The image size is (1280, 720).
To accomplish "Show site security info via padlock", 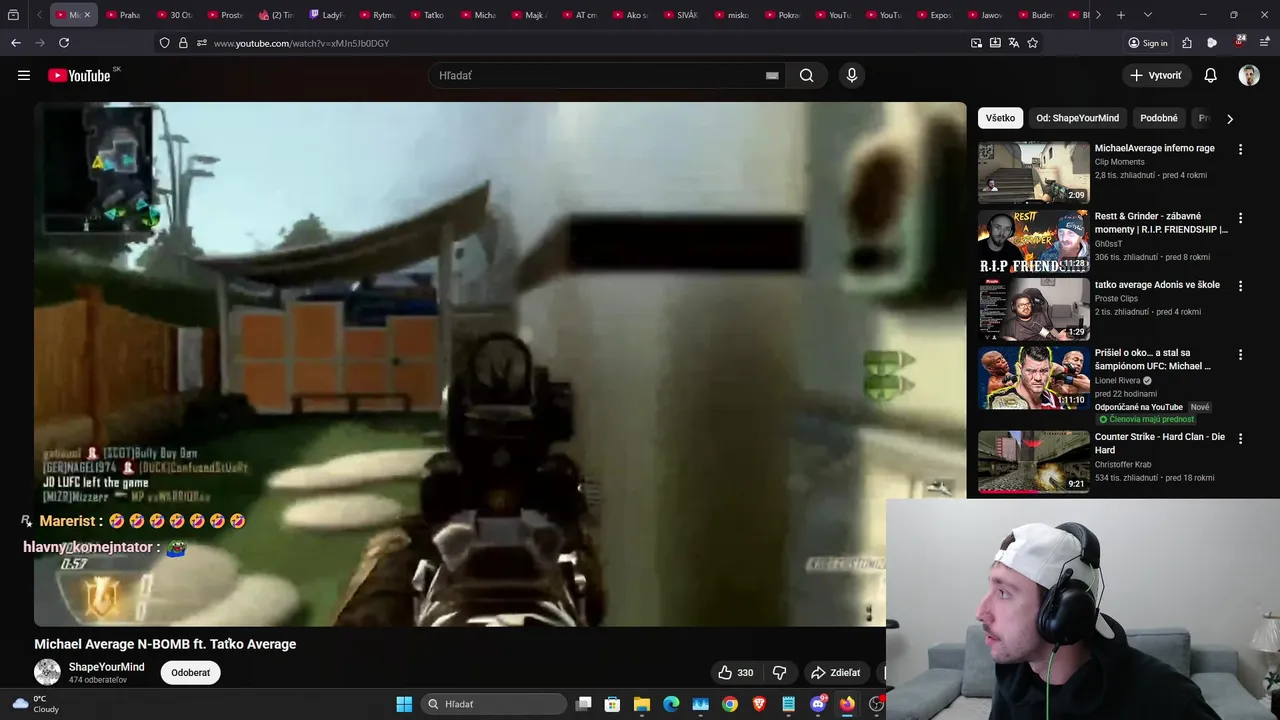I will tap(183, 43).
